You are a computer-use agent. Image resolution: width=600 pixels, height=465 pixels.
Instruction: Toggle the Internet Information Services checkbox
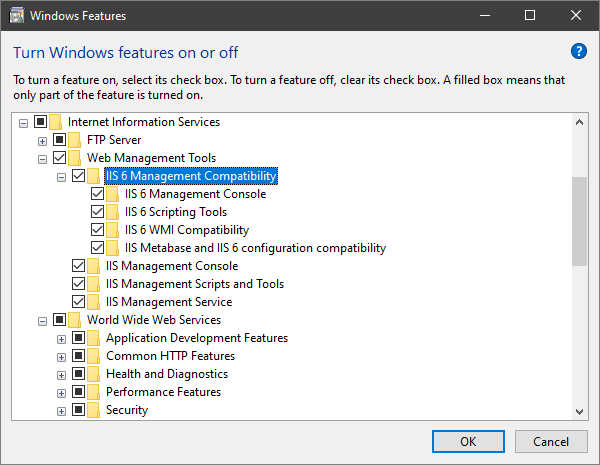(x=41, y=122)
